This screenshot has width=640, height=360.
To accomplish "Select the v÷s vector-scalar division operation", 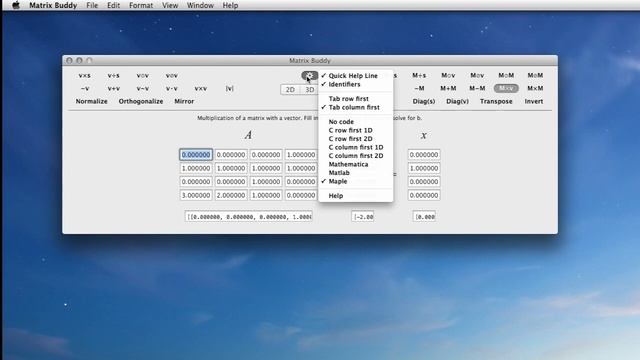I will pos(113,76).
